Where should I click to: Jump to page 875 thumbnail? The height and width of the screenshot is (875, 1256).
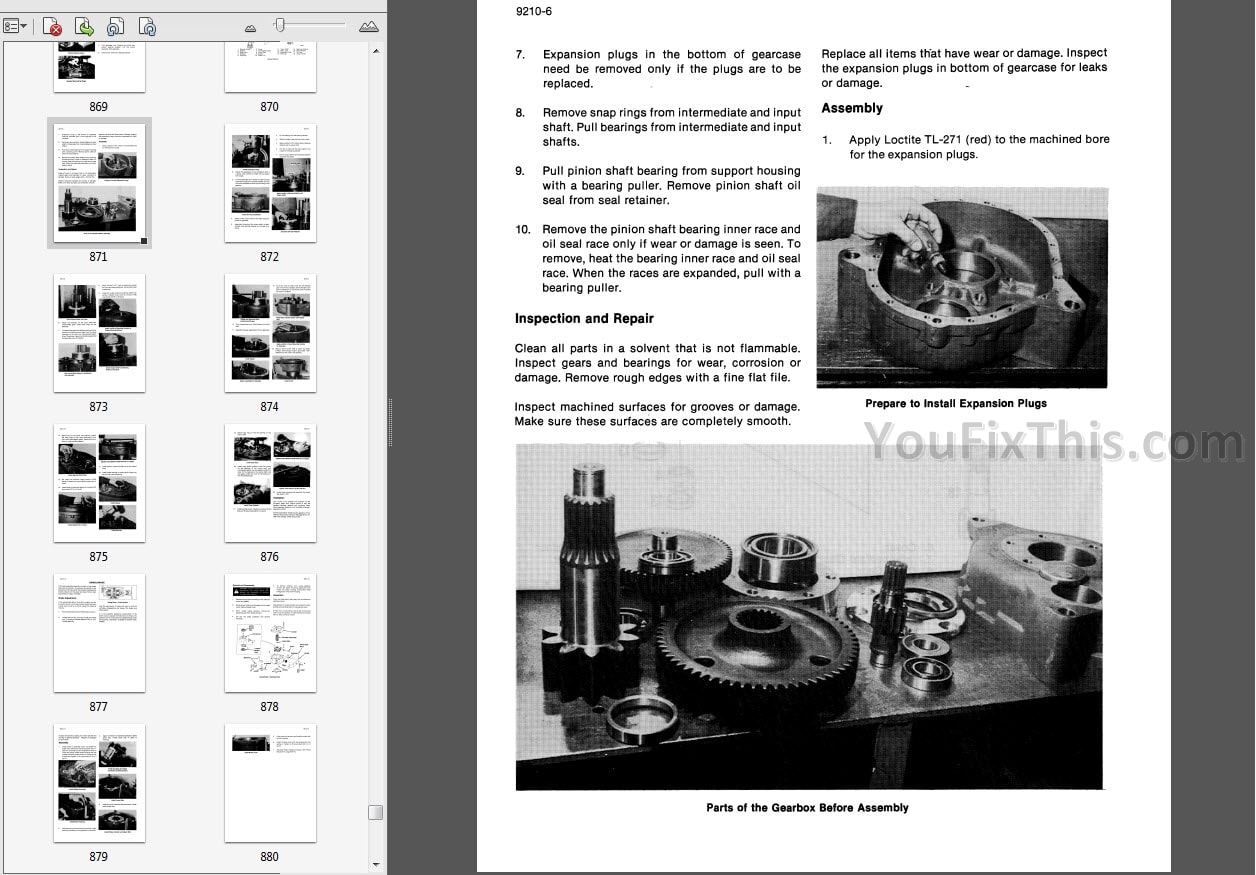coord(98,482)
